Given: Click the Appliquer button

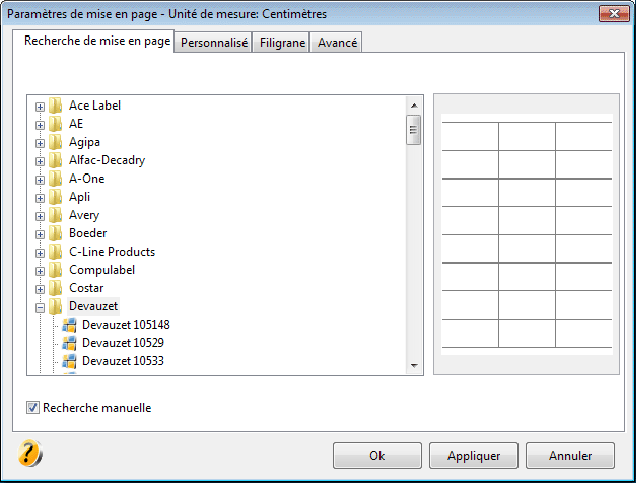Looking at the screenshot, I should (x=474, y=456).
